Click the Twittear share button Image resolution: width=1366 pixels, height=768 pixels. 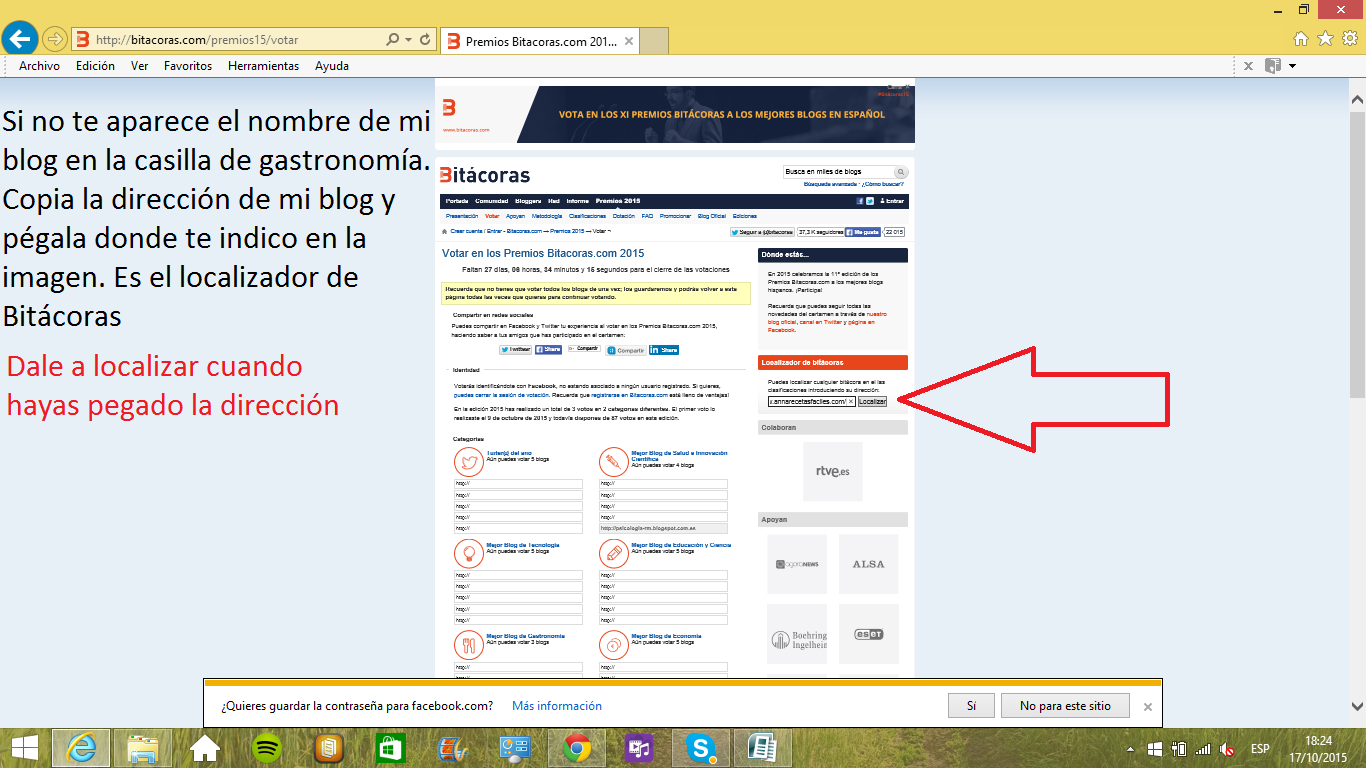tap(516, 350)
